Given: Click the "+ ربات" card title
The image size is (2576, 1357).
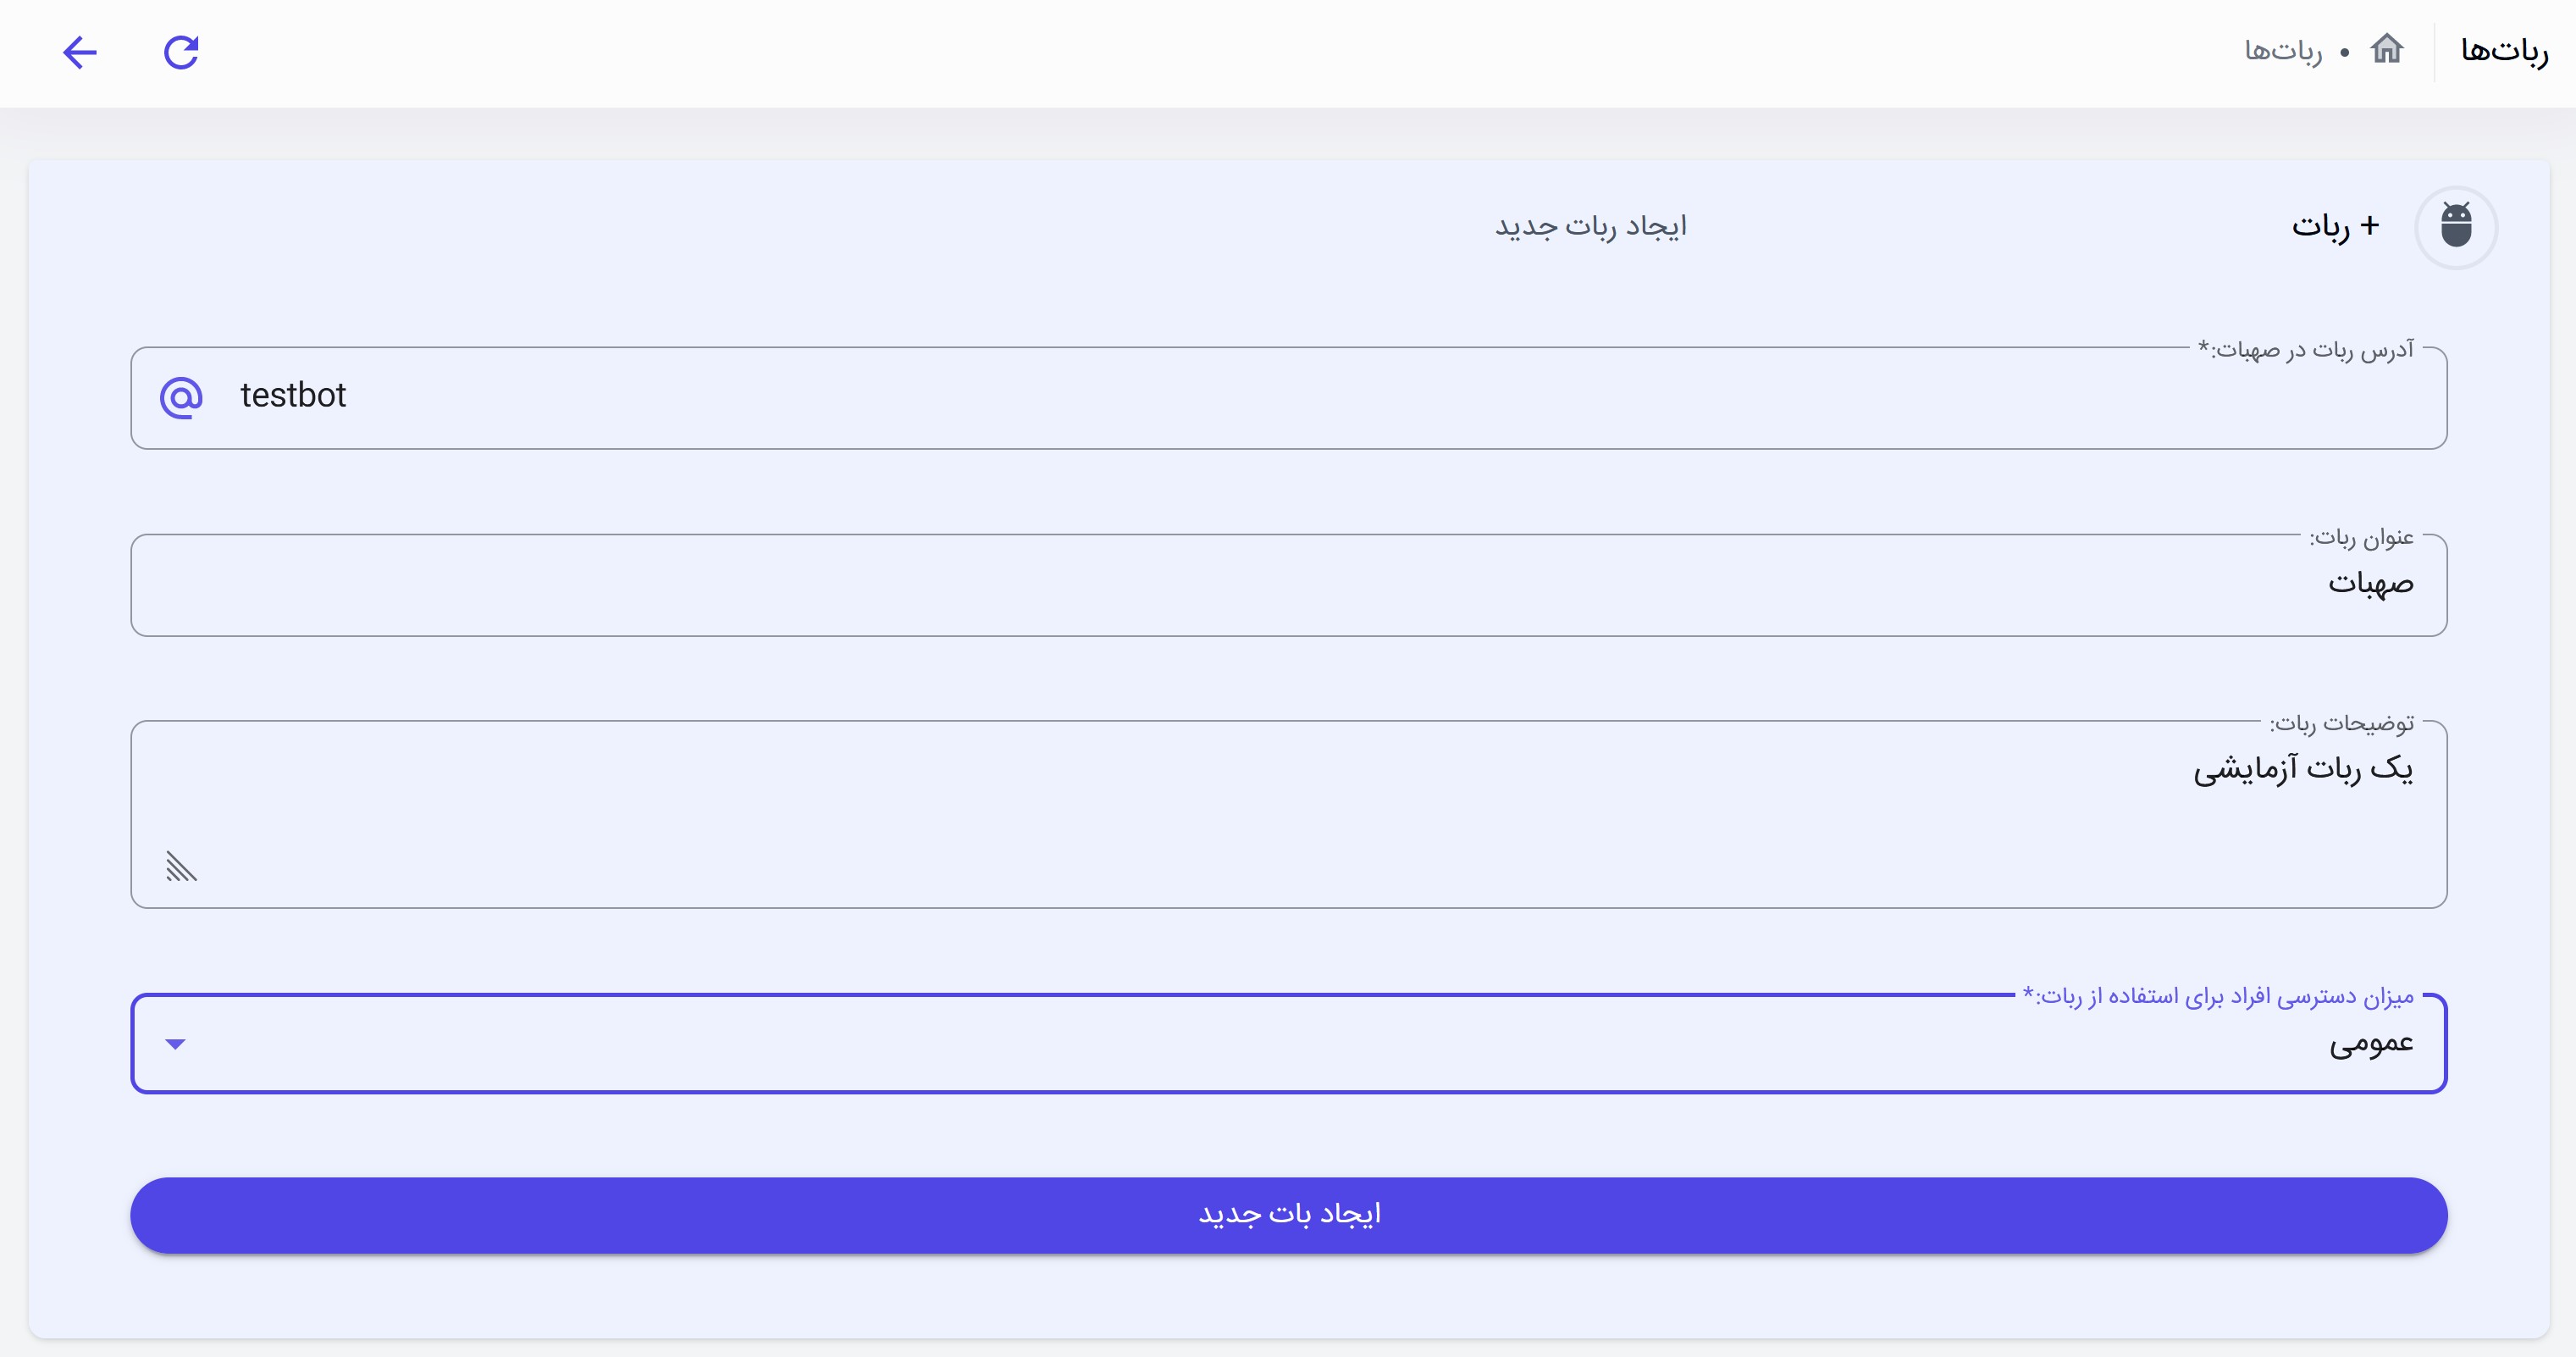Looking at the screenshot, I should (x=2335, y=226).
